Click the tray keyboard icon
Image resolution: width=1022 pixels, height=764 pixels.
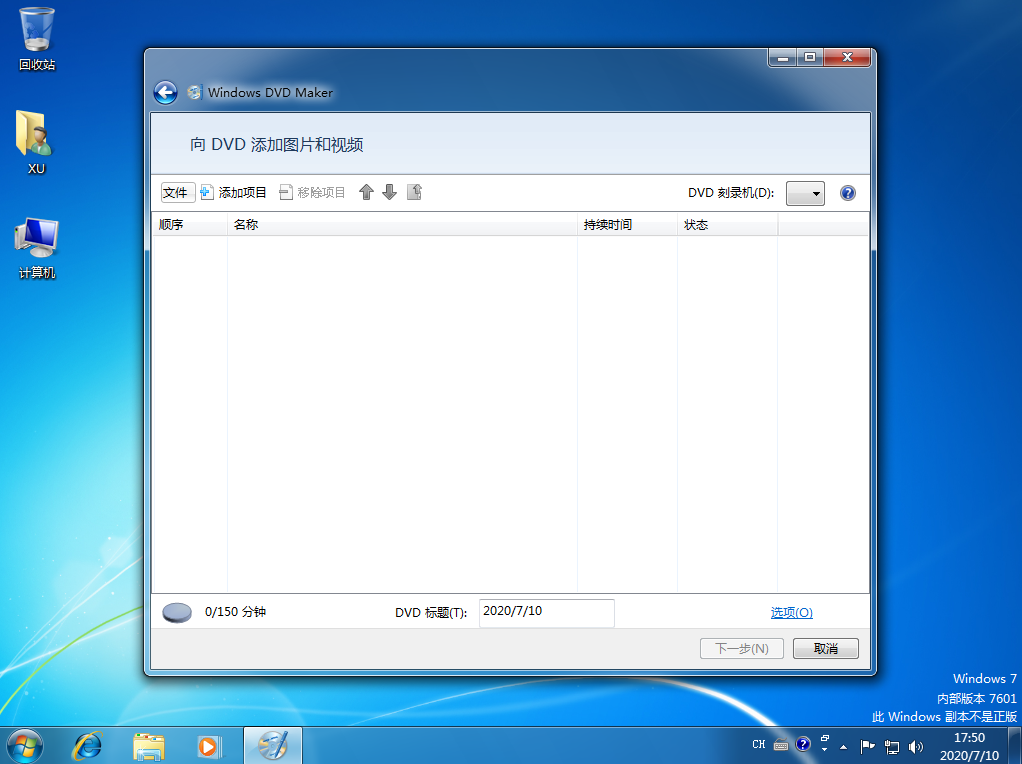pos(781,744)
